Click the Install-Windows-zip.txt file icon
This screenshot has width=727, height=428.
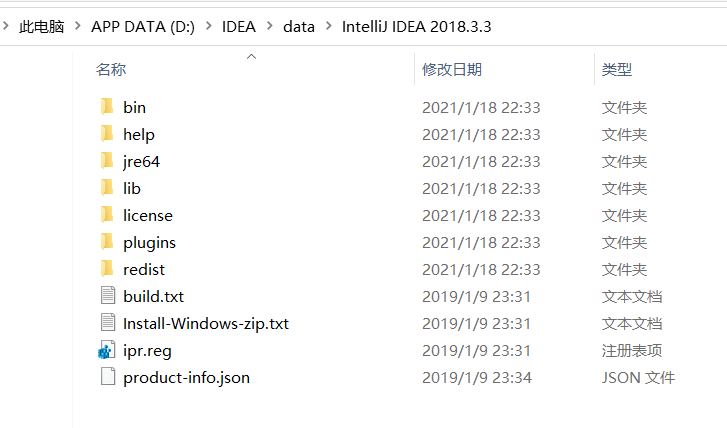108,323
